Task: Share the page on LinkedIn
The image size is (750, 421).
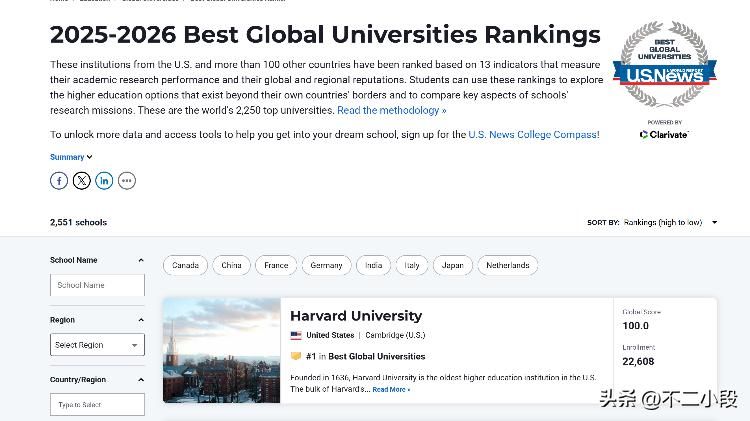Action: [x=104, y=181]
